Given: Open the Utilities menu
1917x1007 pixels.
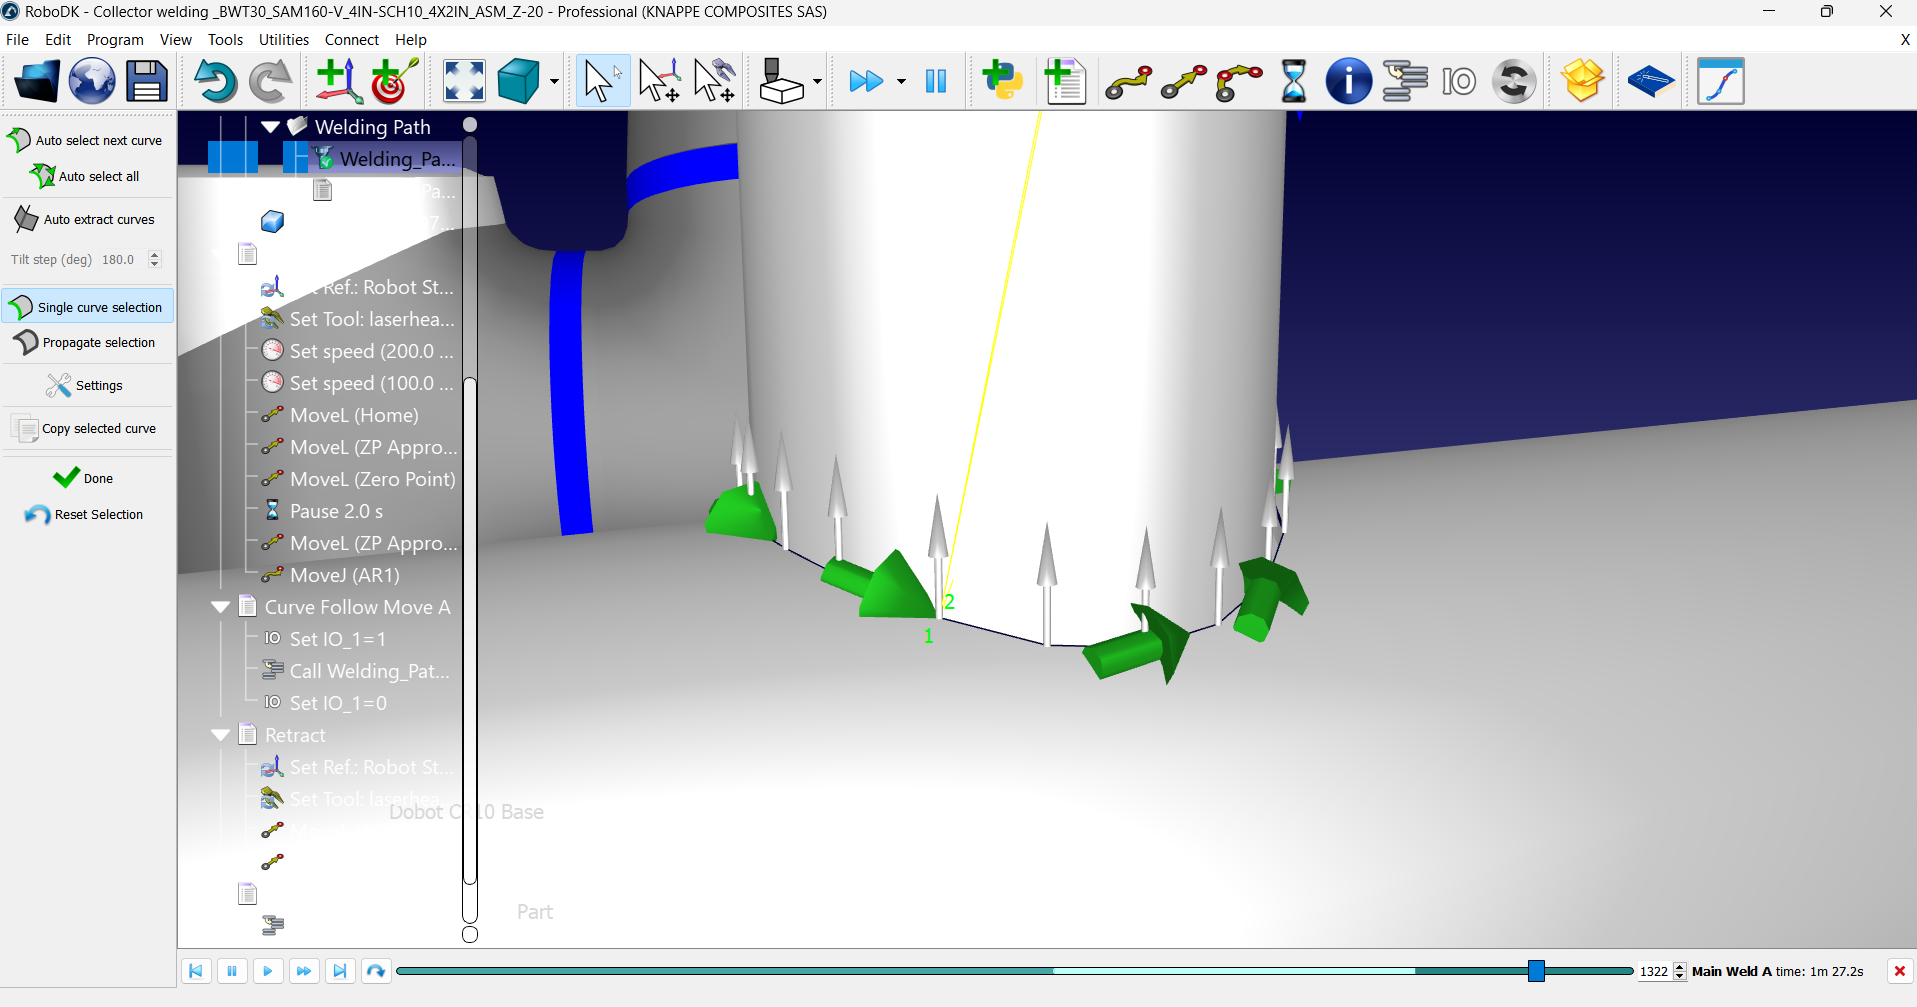Looking at the screenshot, I should (283, 40).
